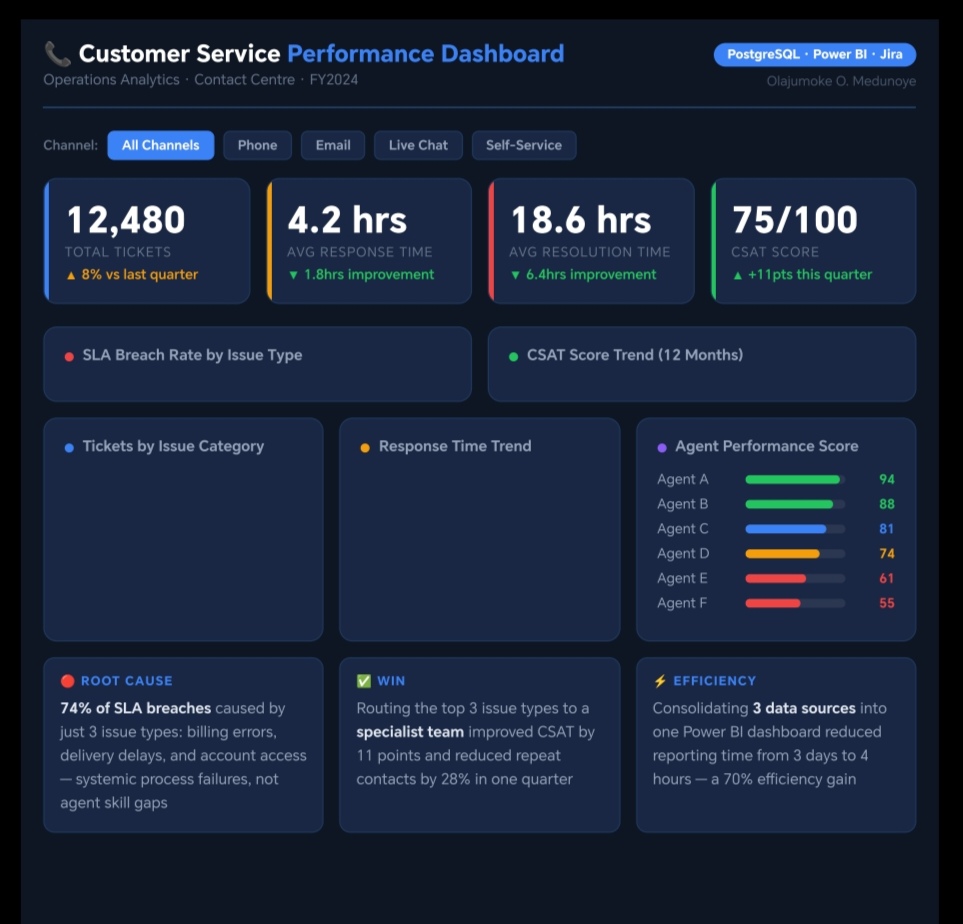
Task: Click the lightning bolt Efficiency icon
Action: click(660, 681)
